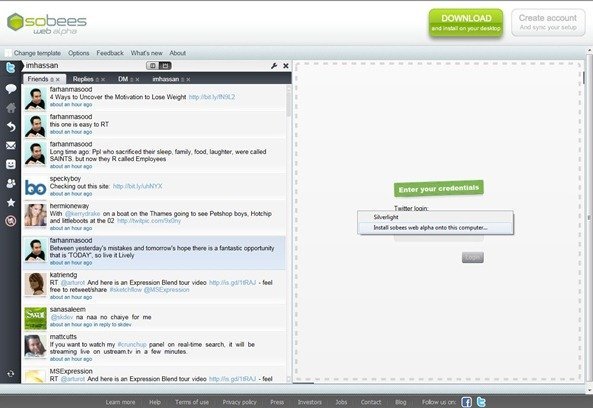Screen dimensions: 593x408
Task: Close the imhassan panel with X
Action: (x=286, y=66)
